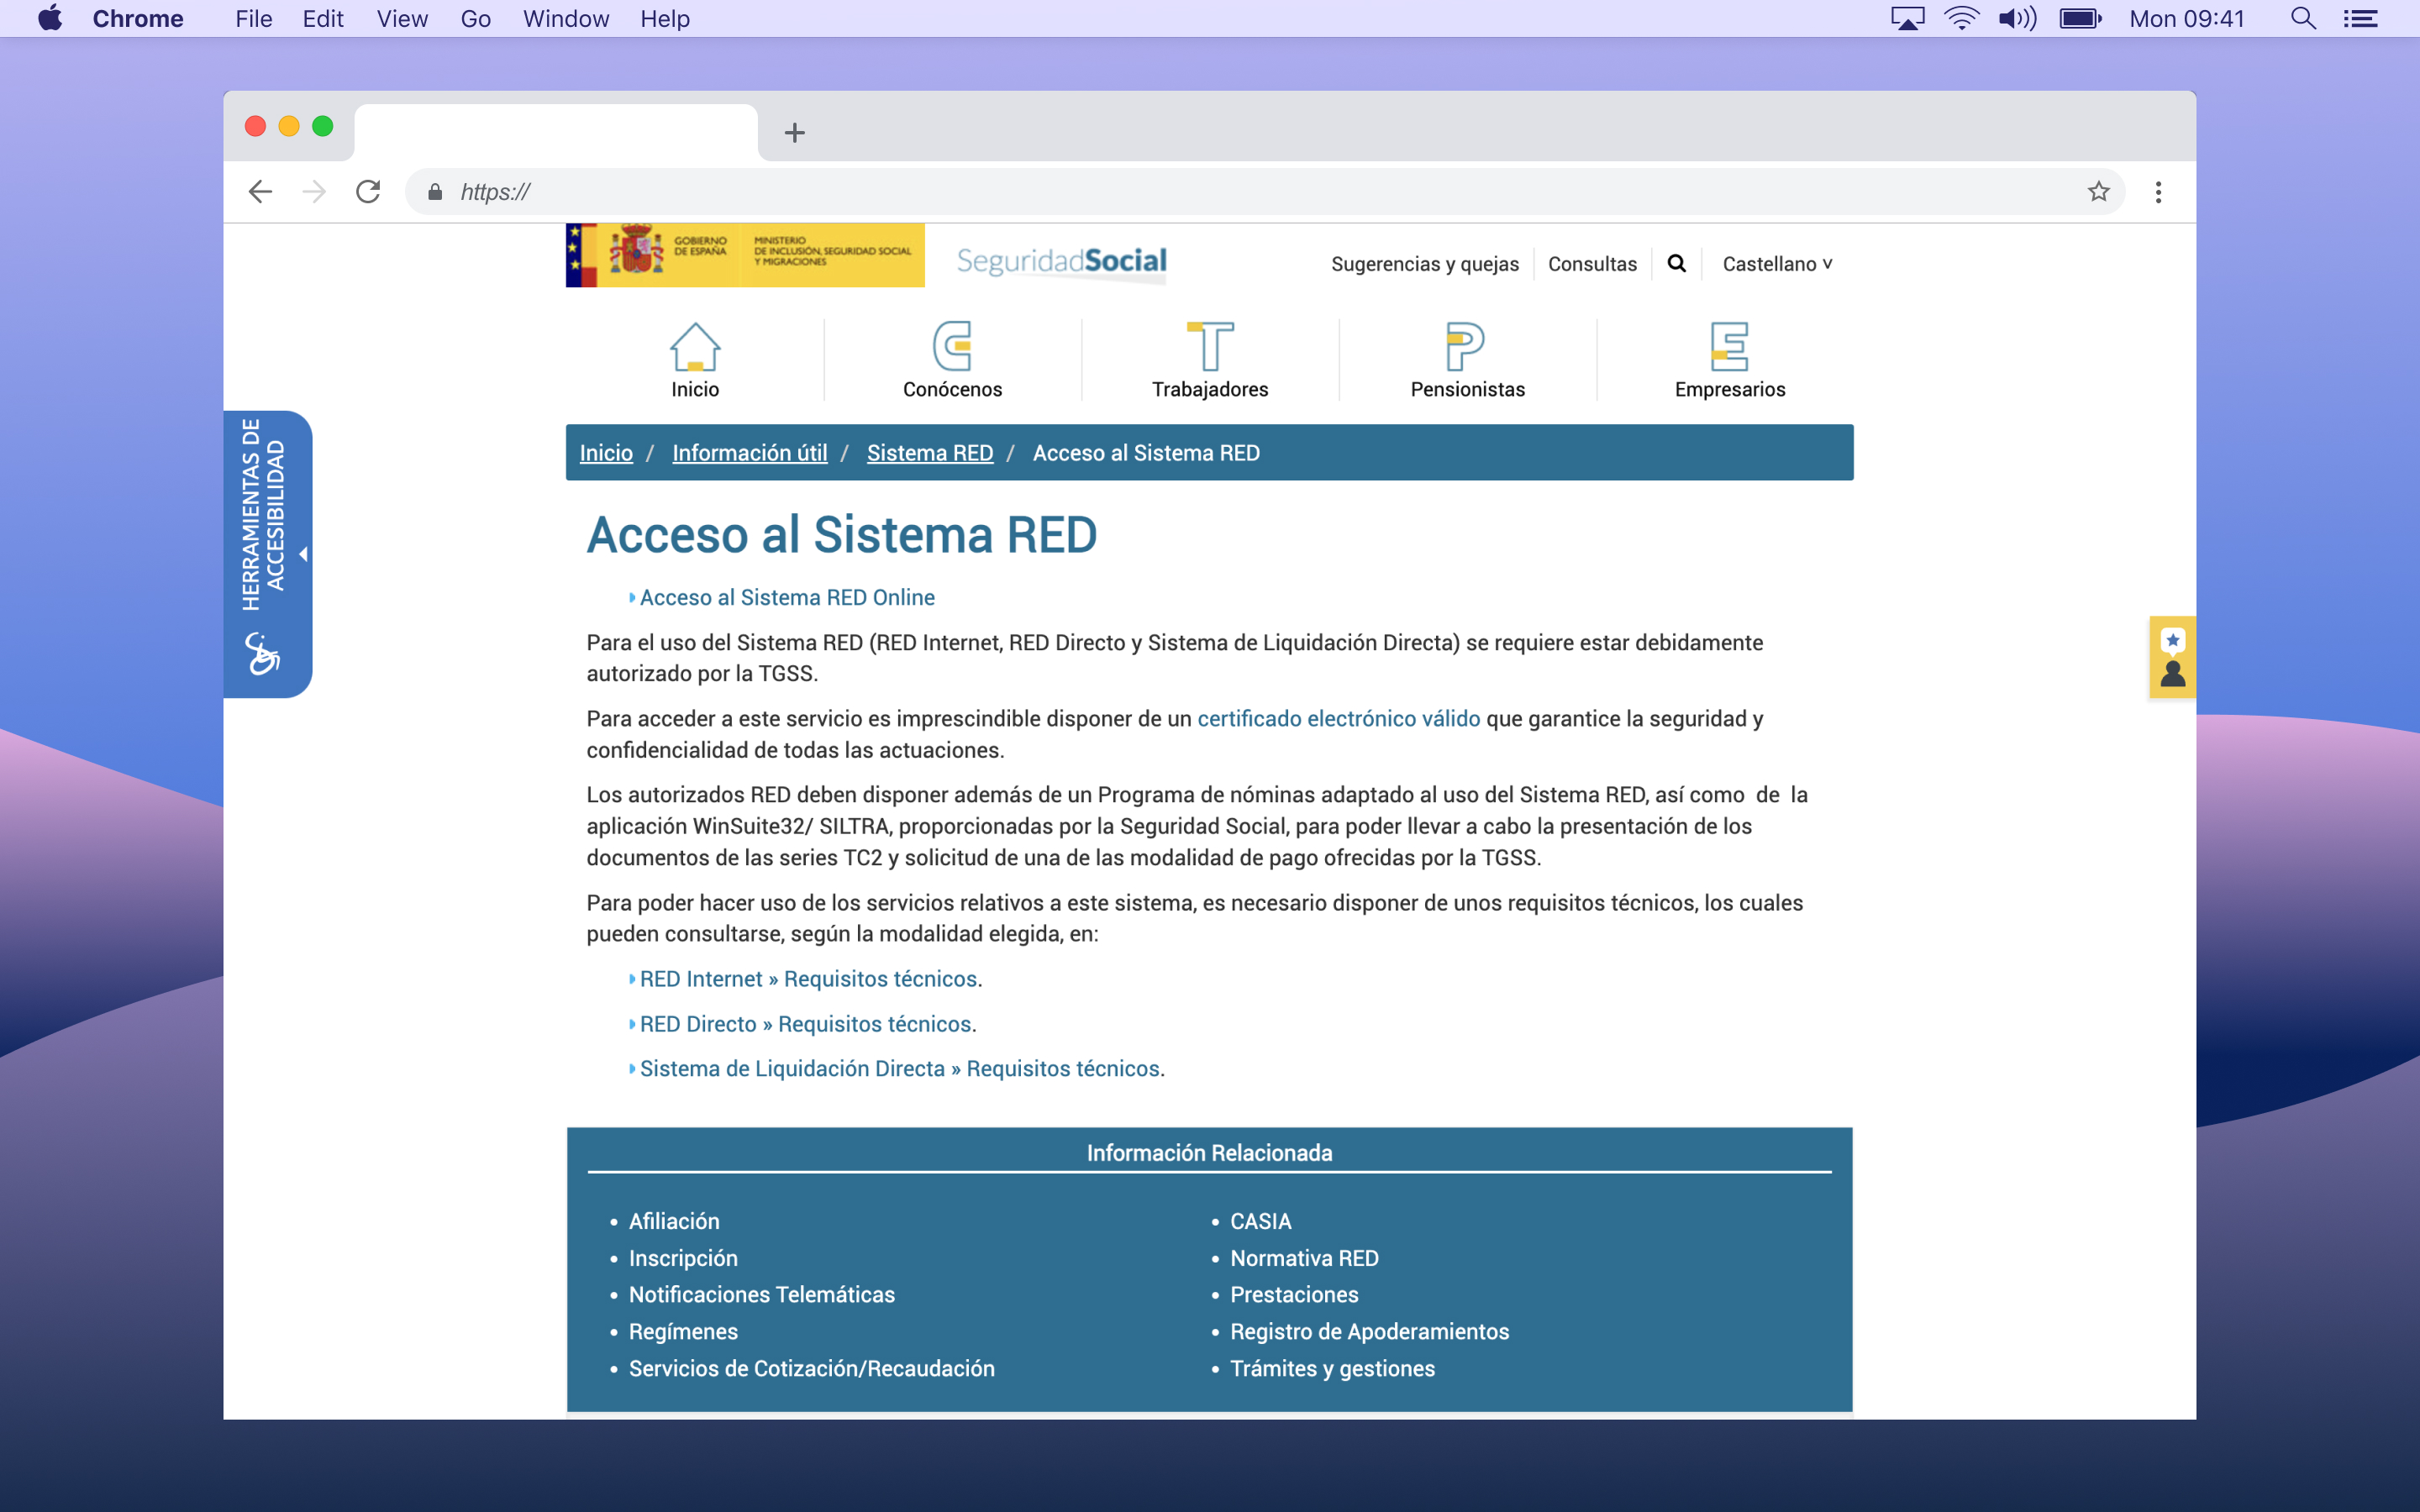Select the current blank browser tab

pos(556,132)
